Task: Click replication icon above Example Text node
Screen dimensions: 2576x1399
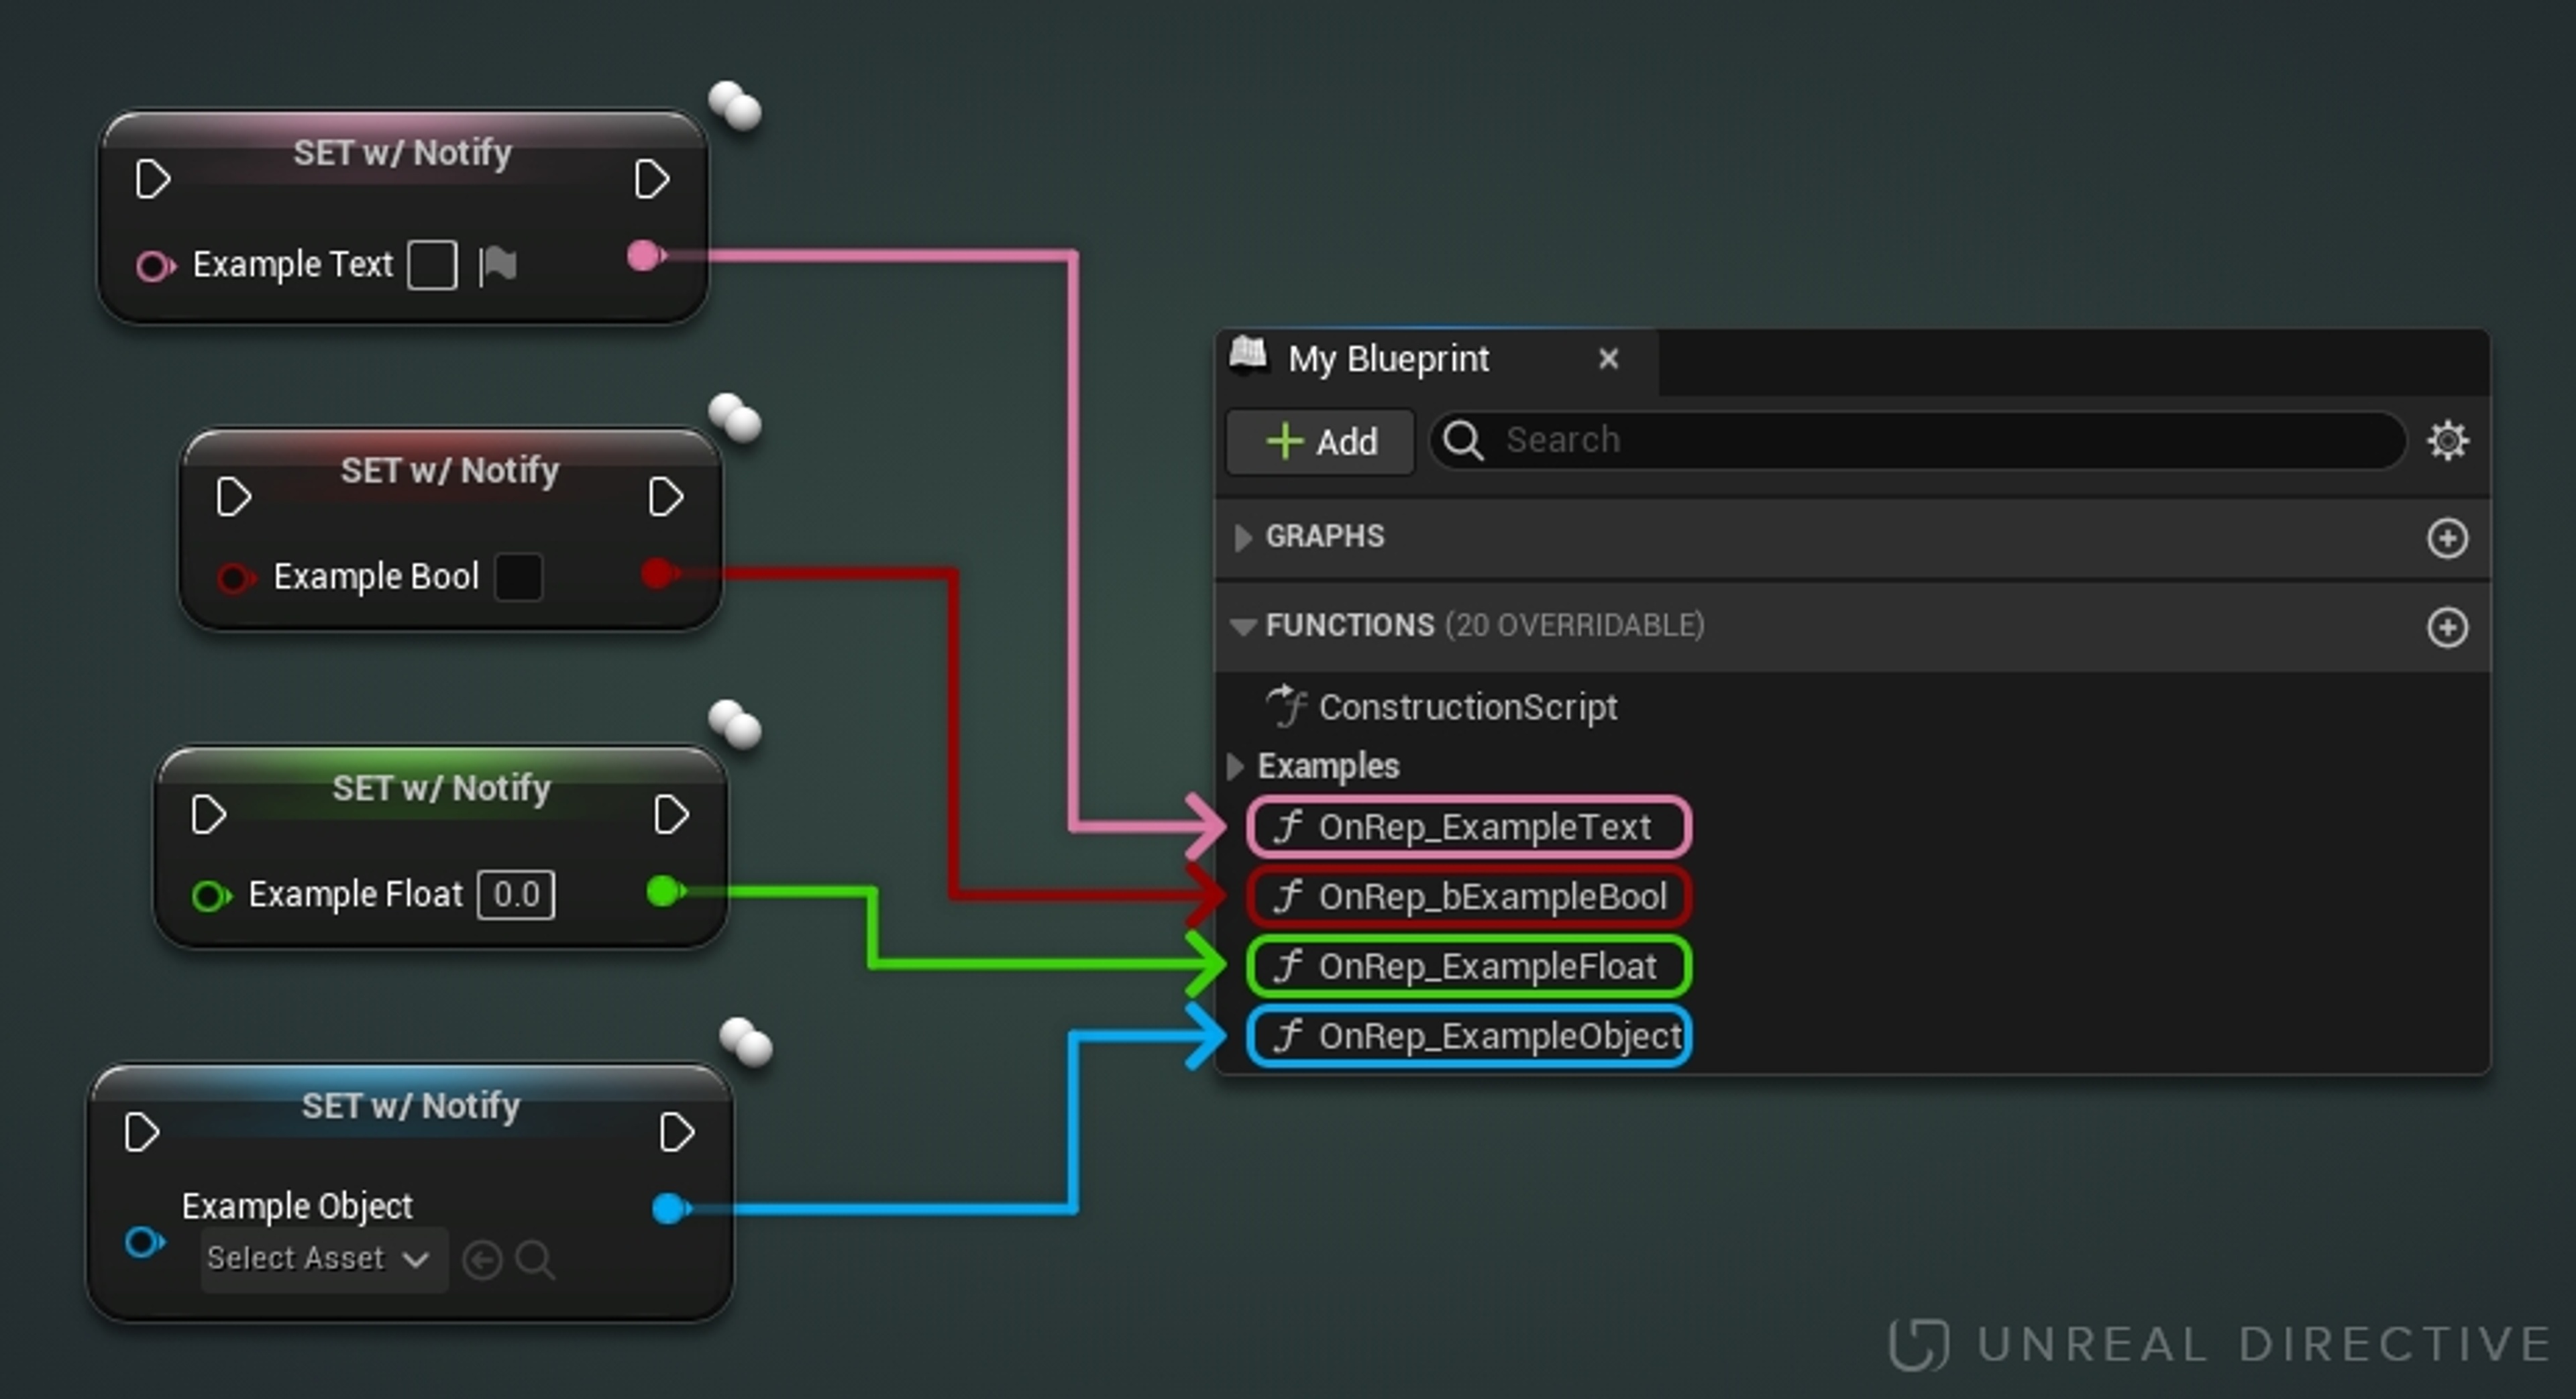Action: click(735, 106)
